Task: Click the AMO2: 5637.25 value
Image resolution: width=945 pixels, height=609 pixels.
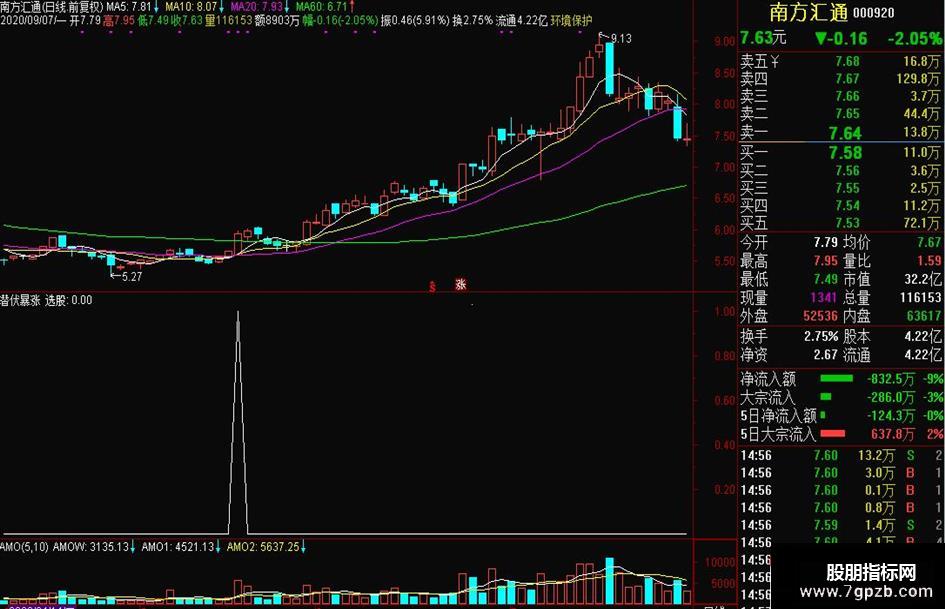Action: pos(263,547)
